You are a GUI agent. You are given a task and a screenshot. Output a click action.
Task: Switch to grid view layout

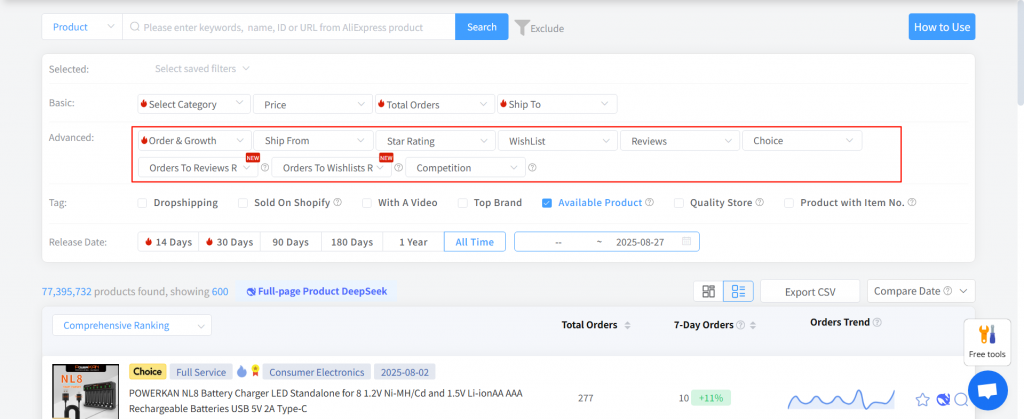(x=709, y=291)
